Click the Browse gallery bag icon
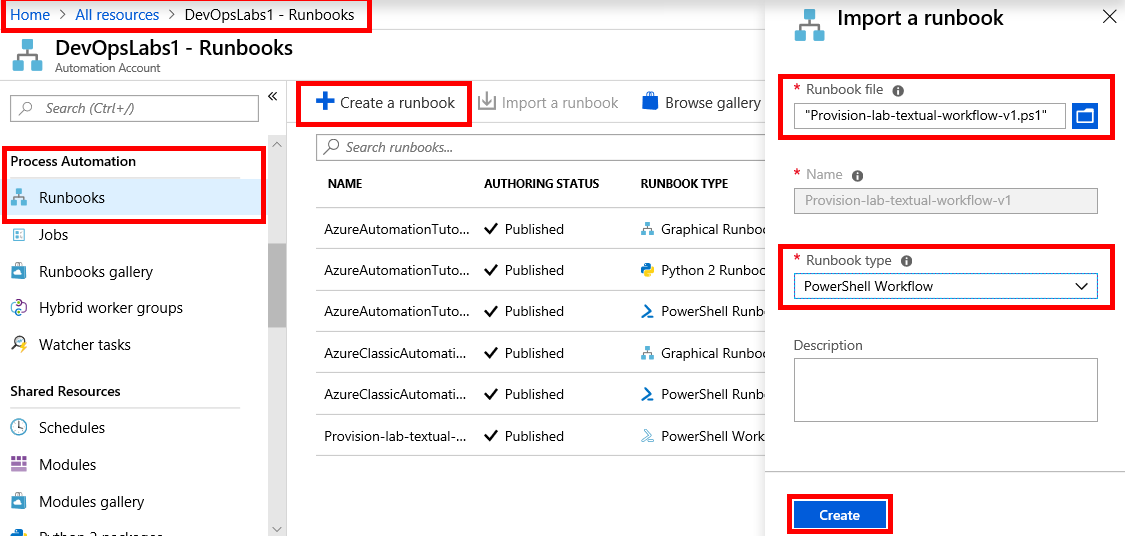The image size is (1125, 536). click(x=650, y=102)
